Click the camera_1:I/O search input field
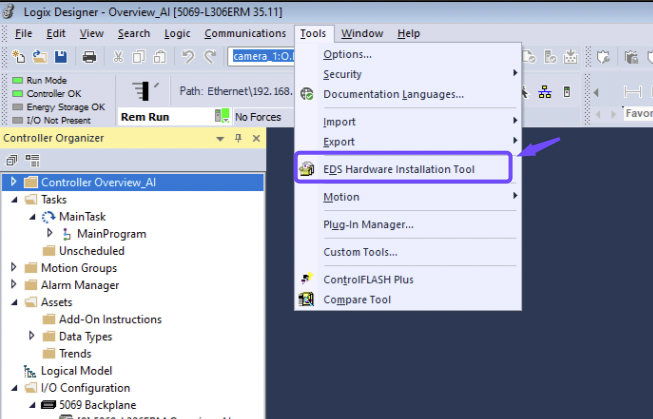 (260, 56)
